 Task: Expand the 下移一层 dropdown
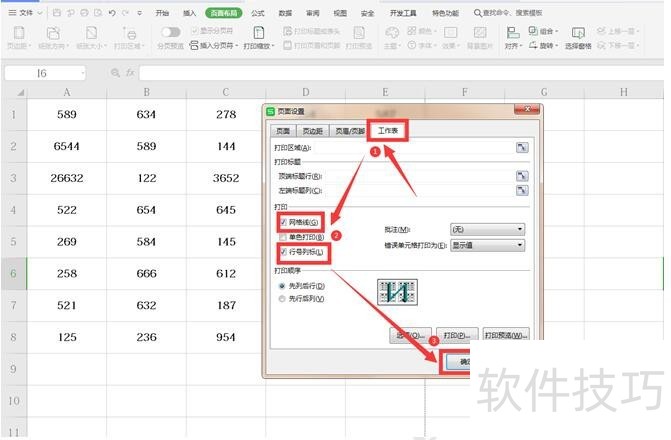637,45
